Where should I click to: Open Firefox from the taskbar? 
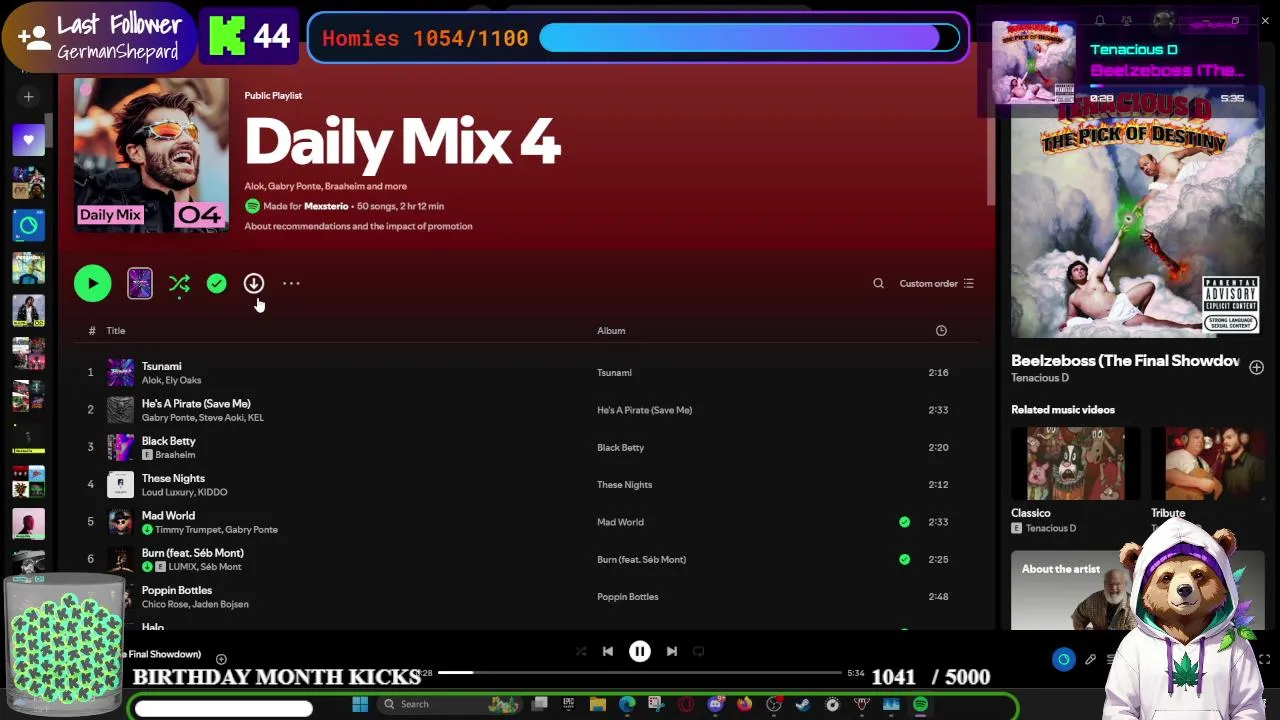(744, 705)
